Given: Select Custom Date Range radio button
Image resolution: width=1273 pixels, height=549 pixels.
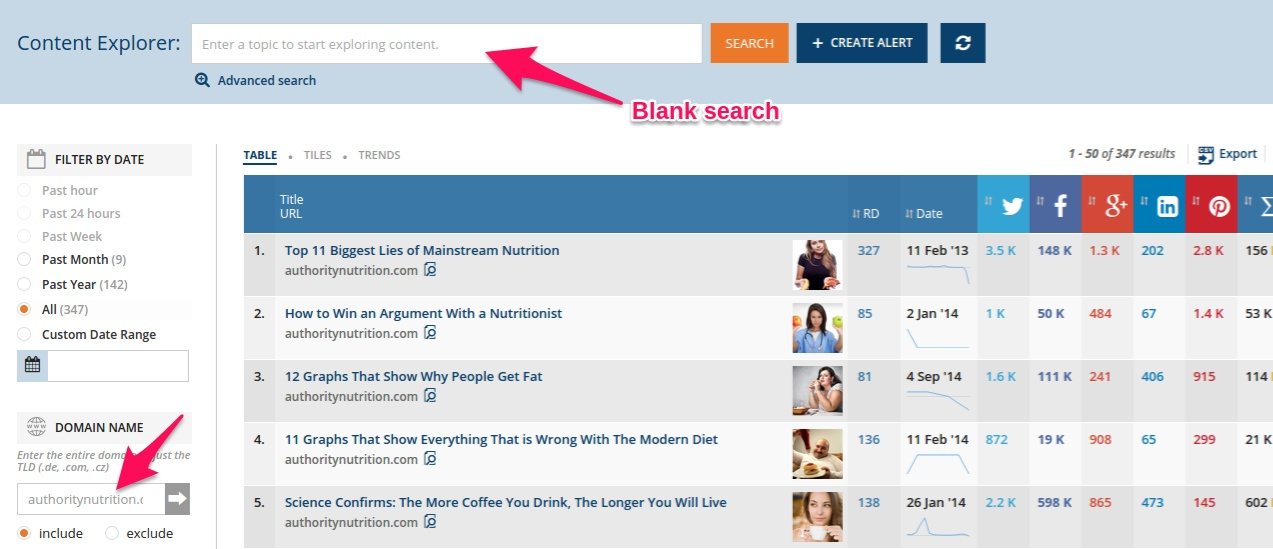Looking at the screenshot, I should point(24,335).
